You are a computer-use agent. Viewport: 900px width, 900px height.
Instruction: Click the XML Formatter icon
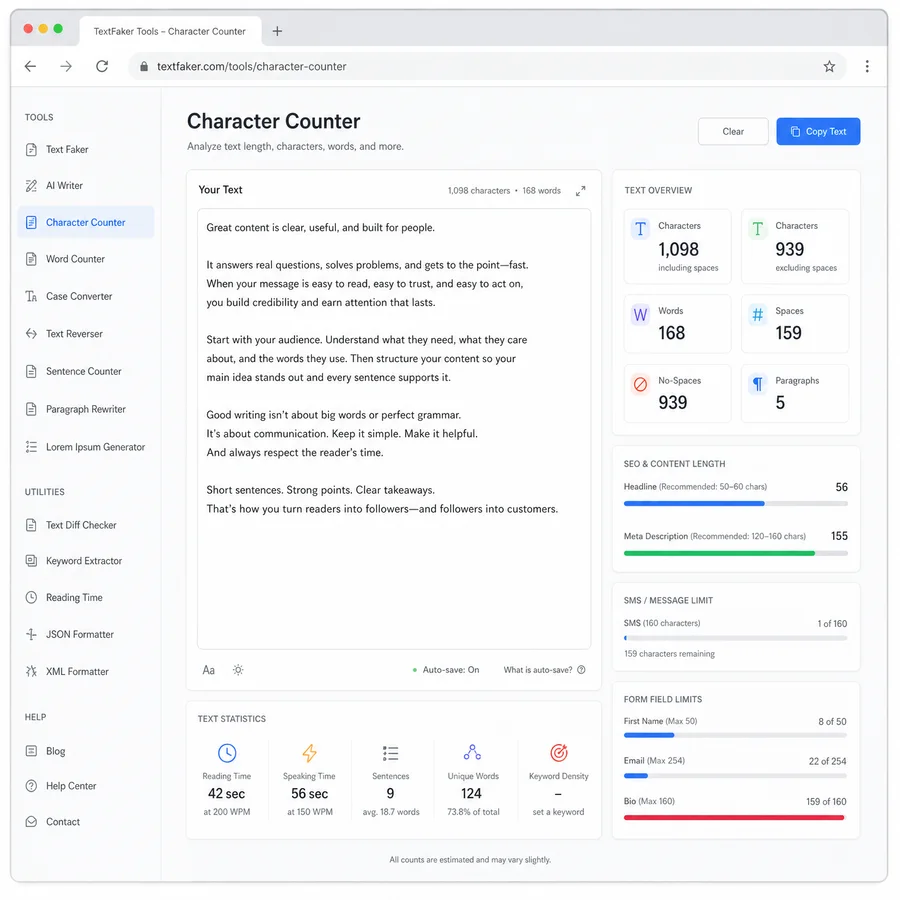click(32, 672)
